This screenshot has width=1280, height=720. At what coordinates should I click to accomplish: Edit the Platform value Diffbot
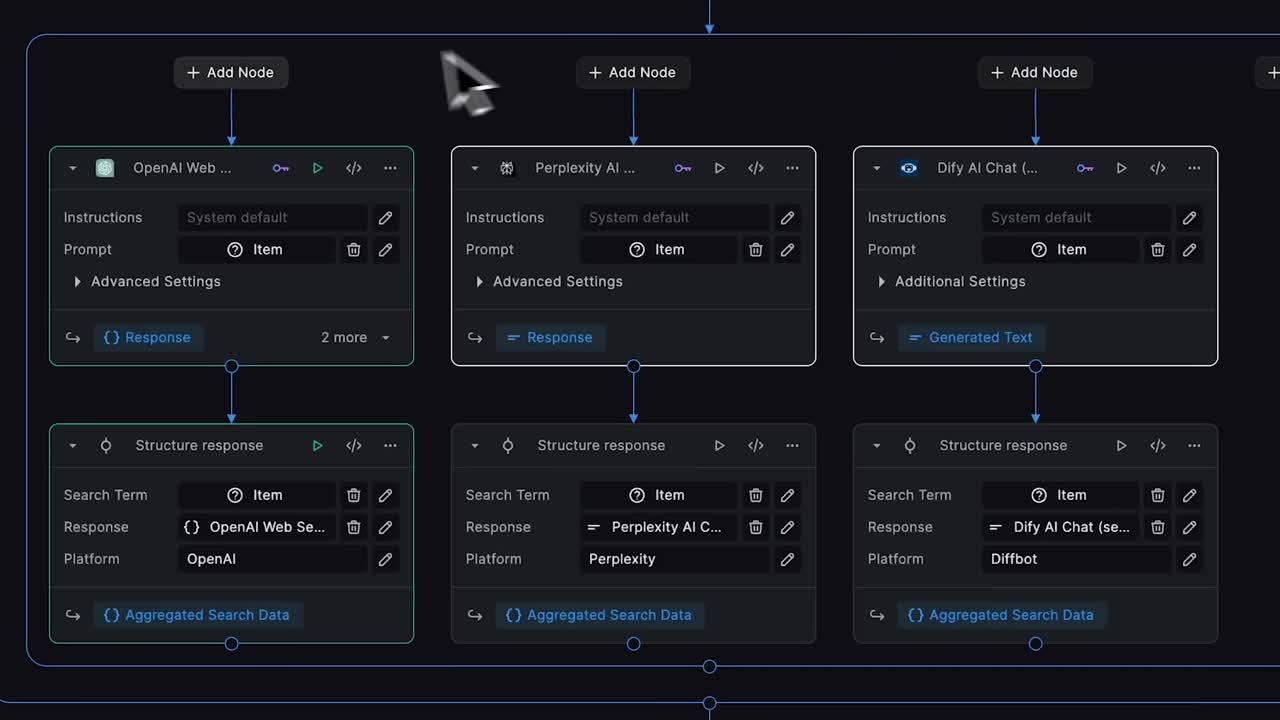click(x=1189, y=559)
